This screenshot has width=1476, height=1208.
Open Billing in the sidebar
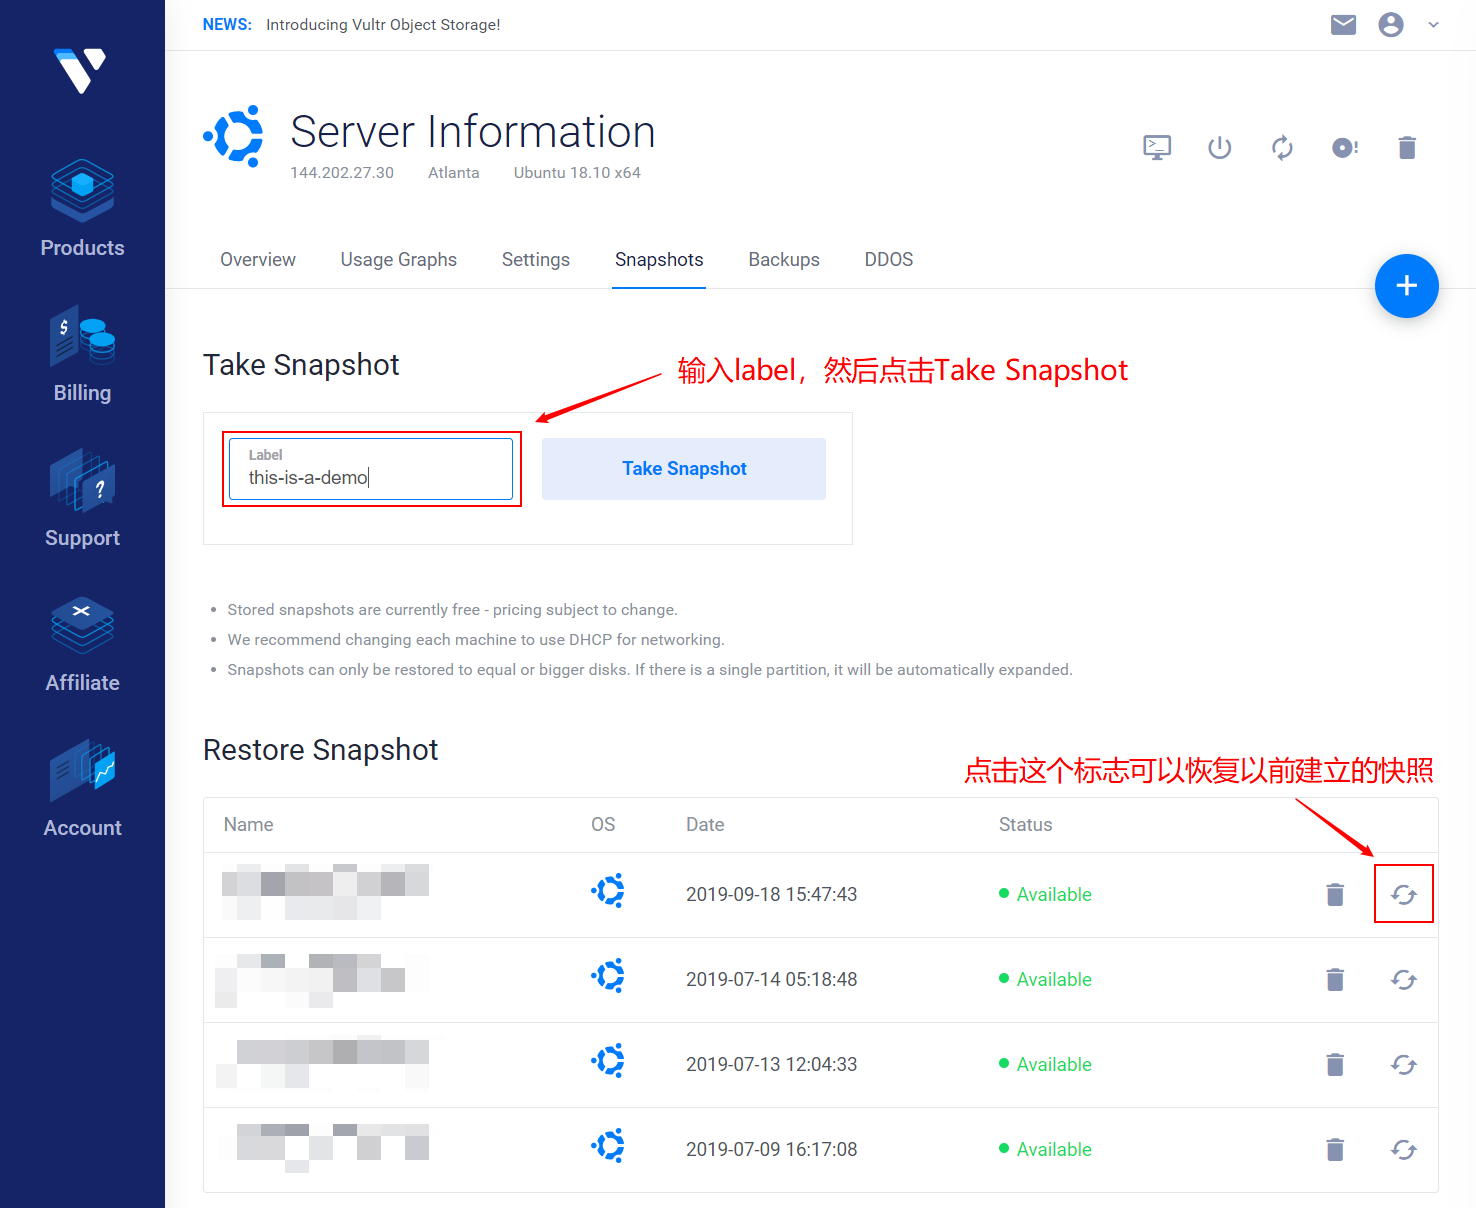(x=82, y=354)
